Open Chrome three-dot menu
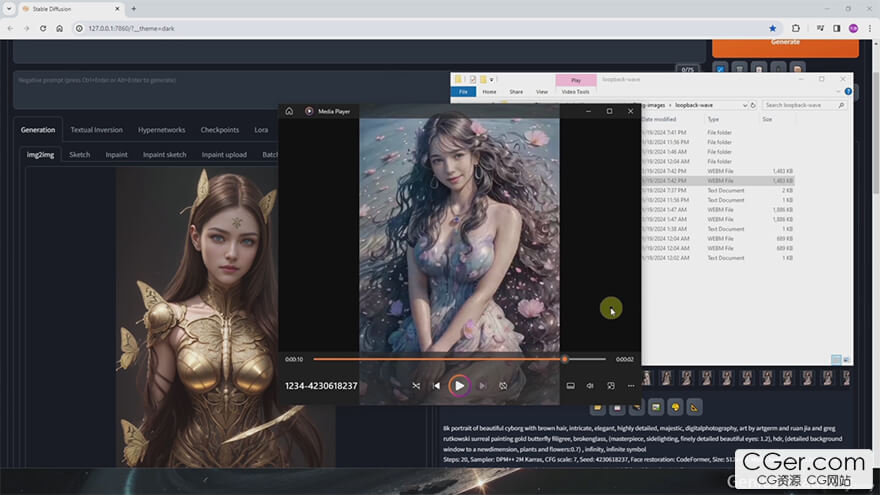Screen dimensions: 880x495 [x=870, y=28]
